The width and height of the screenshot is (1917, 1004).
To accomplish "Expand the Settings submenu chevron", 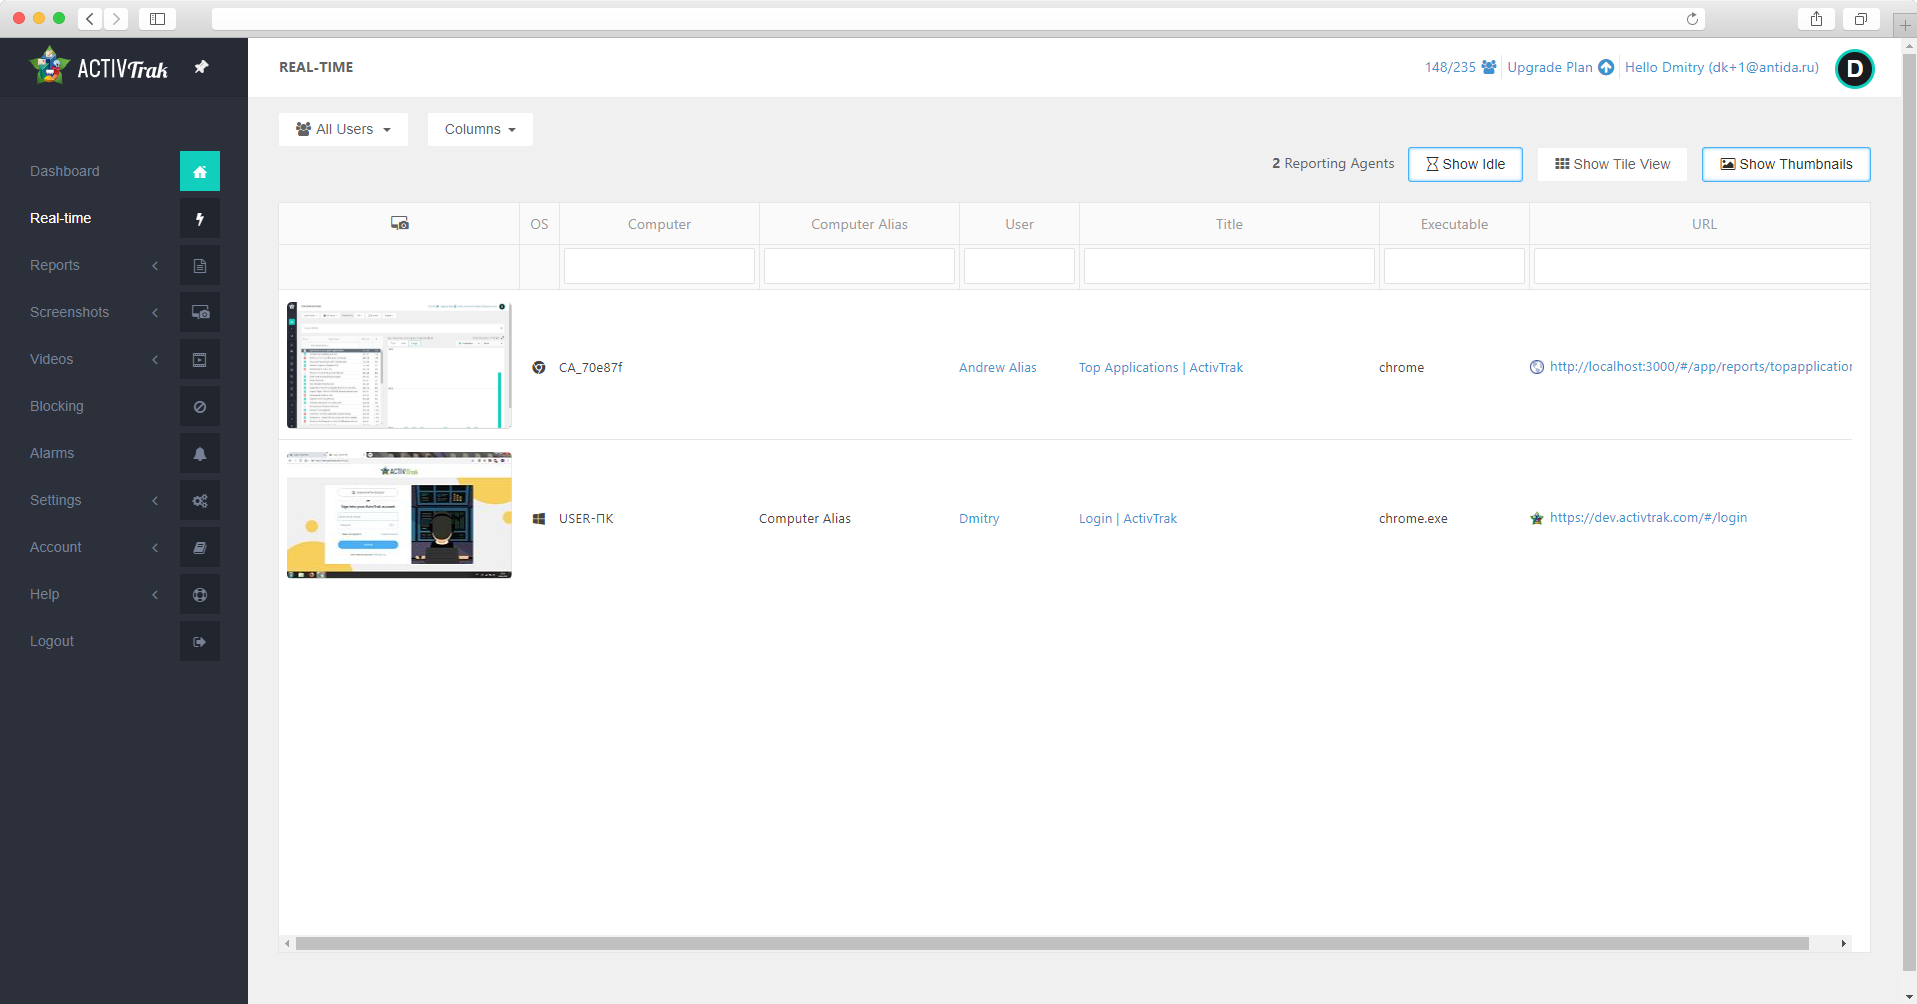I will [155, 500].
